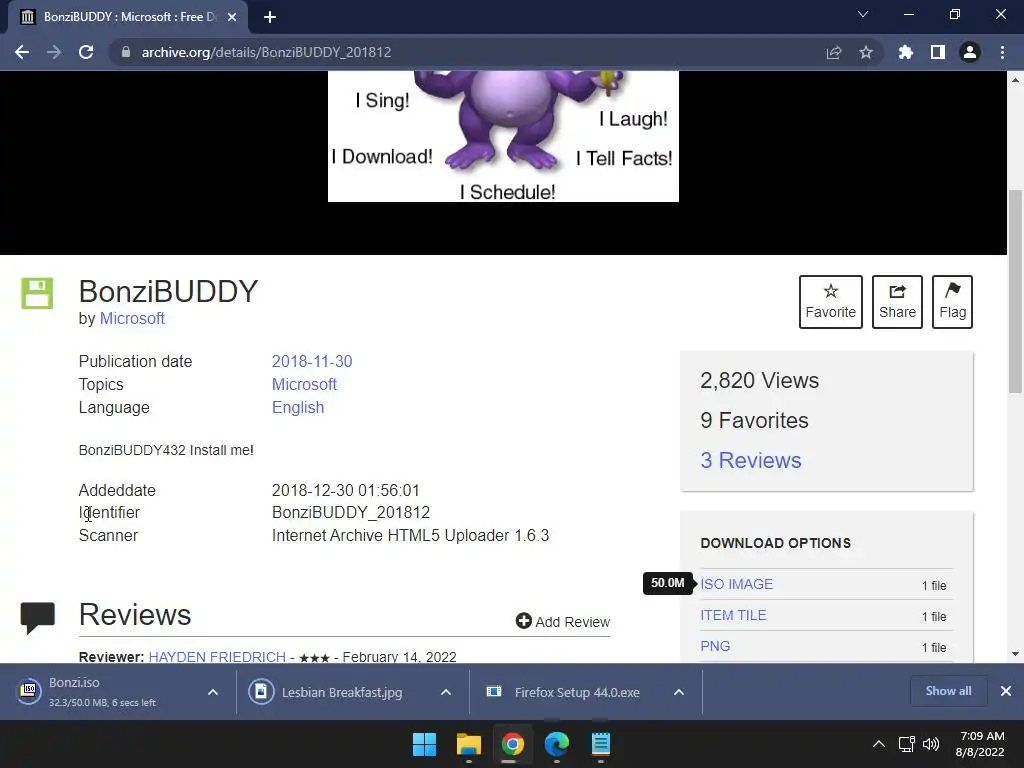Open Chrome three-dot menu
1024x768 pixels.
tap(1002, 52)
